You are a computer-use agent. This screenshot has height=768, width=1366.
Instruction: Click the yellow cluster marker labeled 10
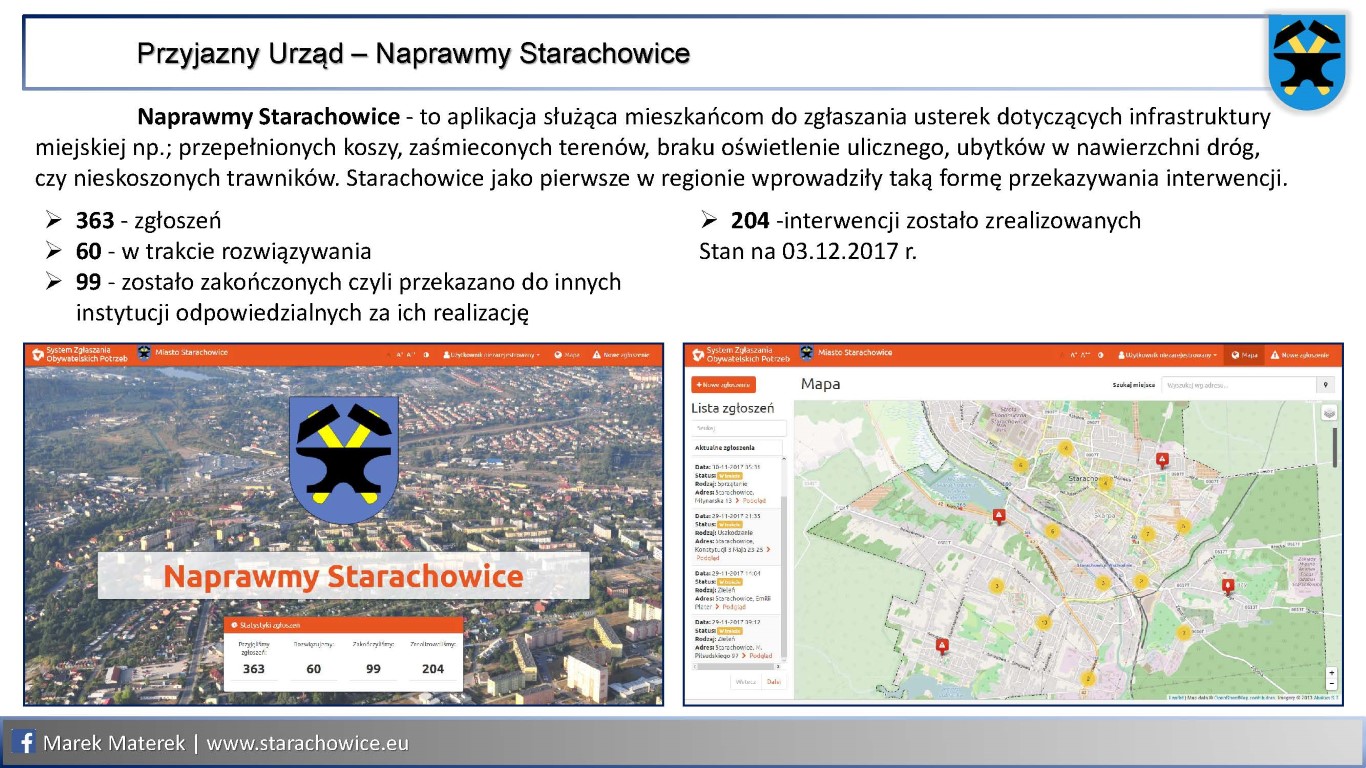[1044, 623]
